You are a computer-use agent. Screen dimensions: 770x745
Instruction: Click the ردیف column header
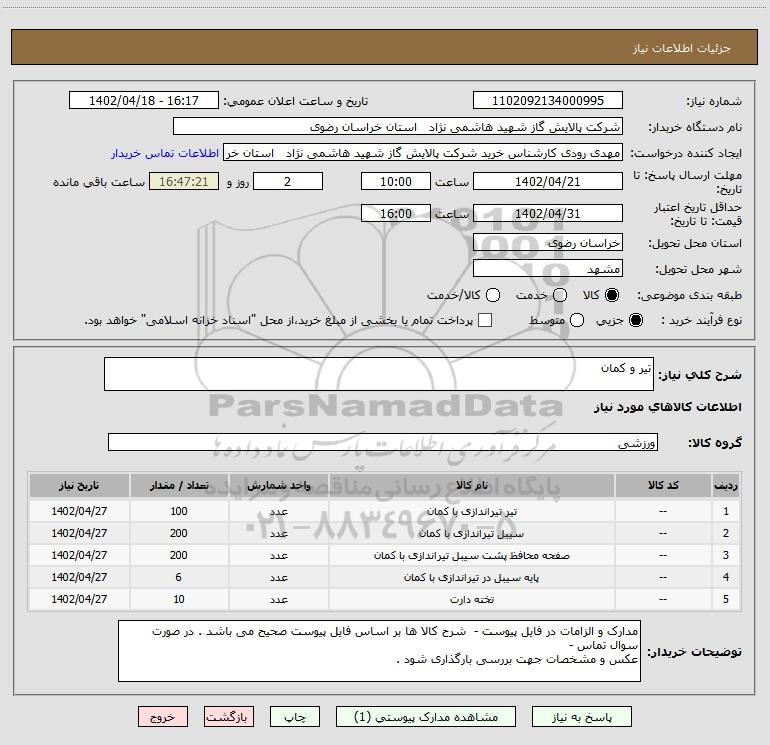(726, 486)
